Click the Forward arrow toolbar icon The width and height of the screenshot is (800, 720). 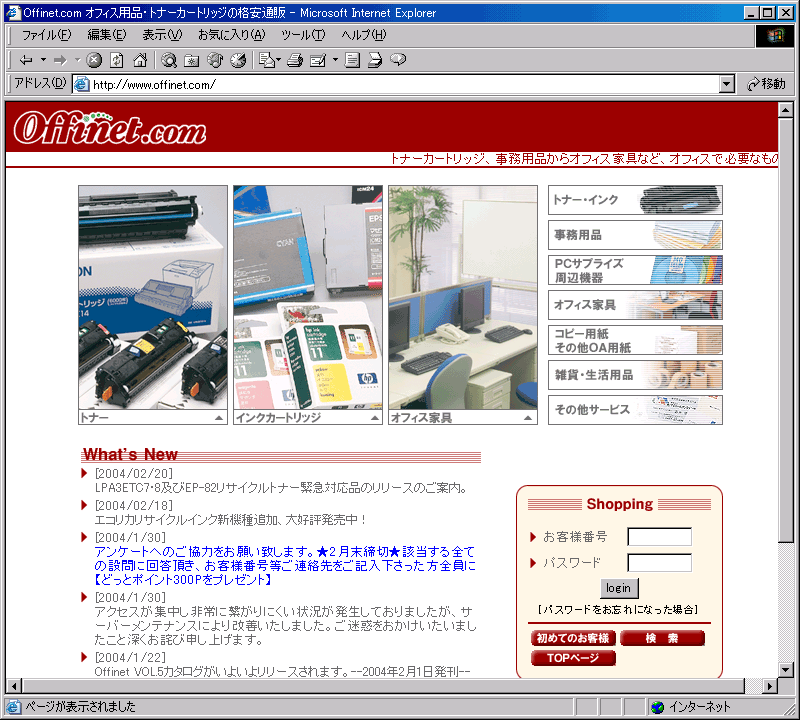[60, 60]
